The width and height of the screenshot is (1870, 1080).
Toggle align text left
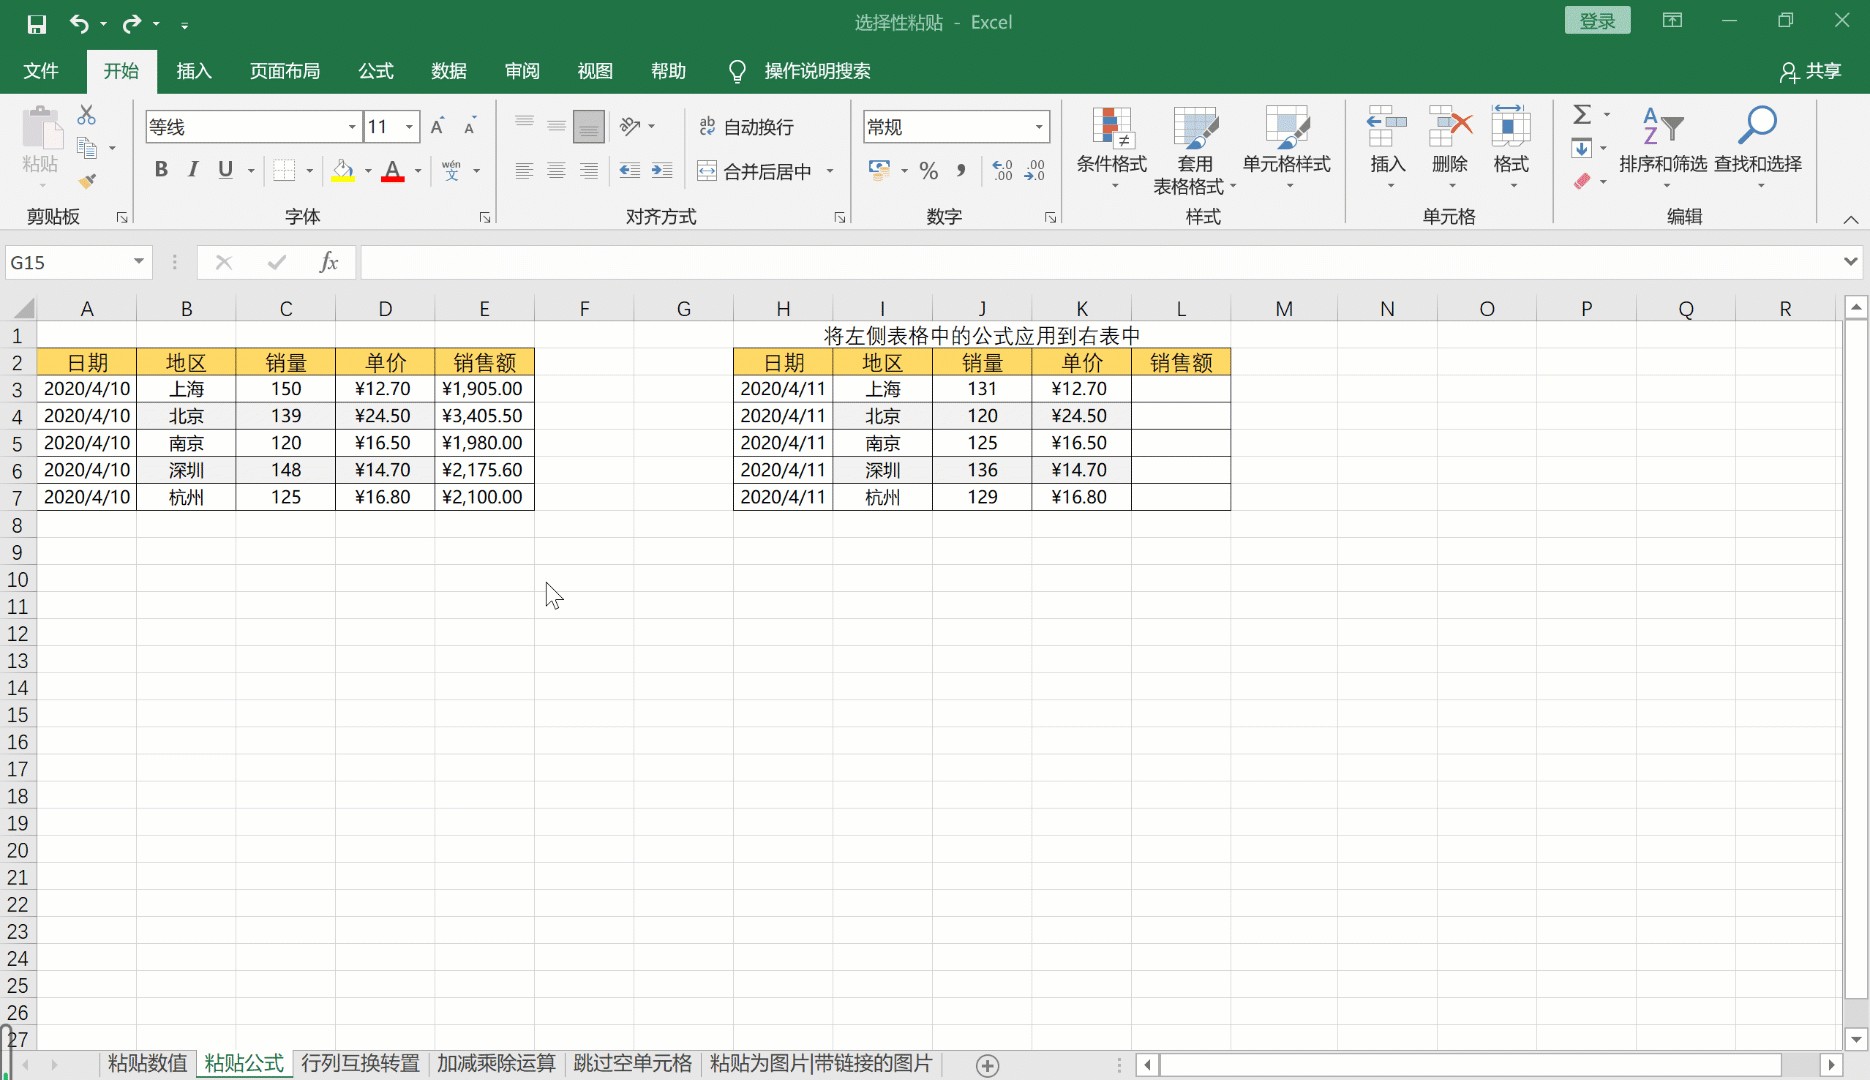point(524,171)
